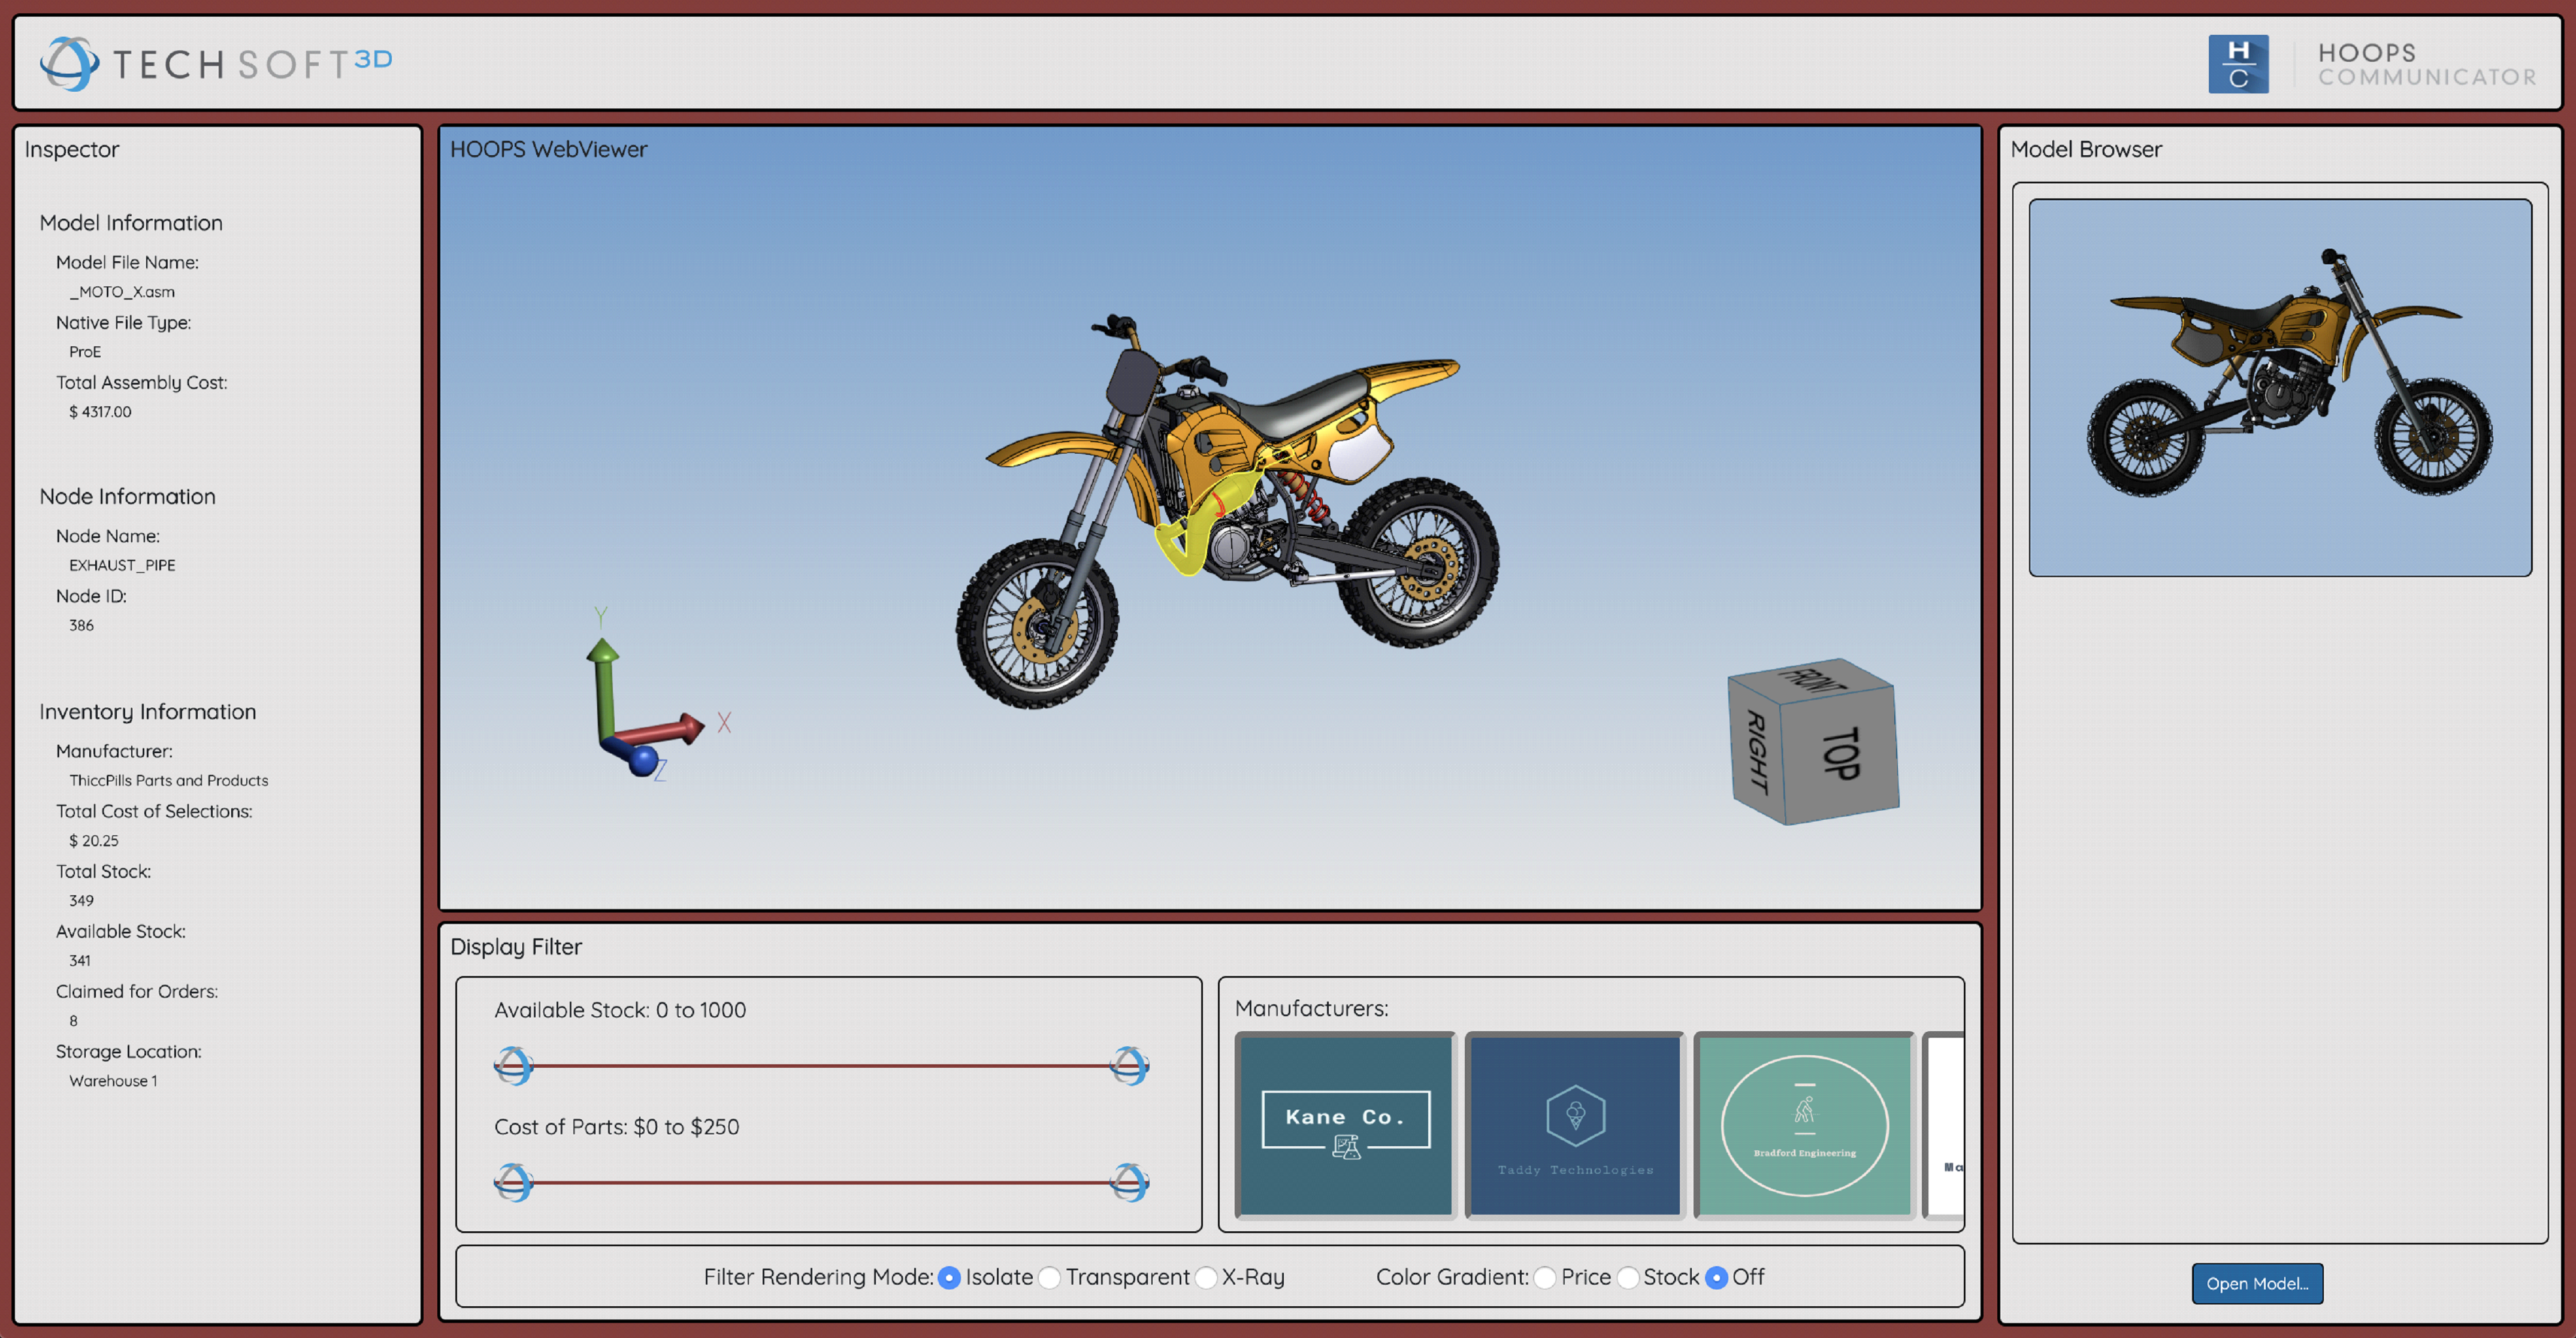Select the Stock color gradient option
This screenshot has height=1338, width=2576.
point(1630,1277)
